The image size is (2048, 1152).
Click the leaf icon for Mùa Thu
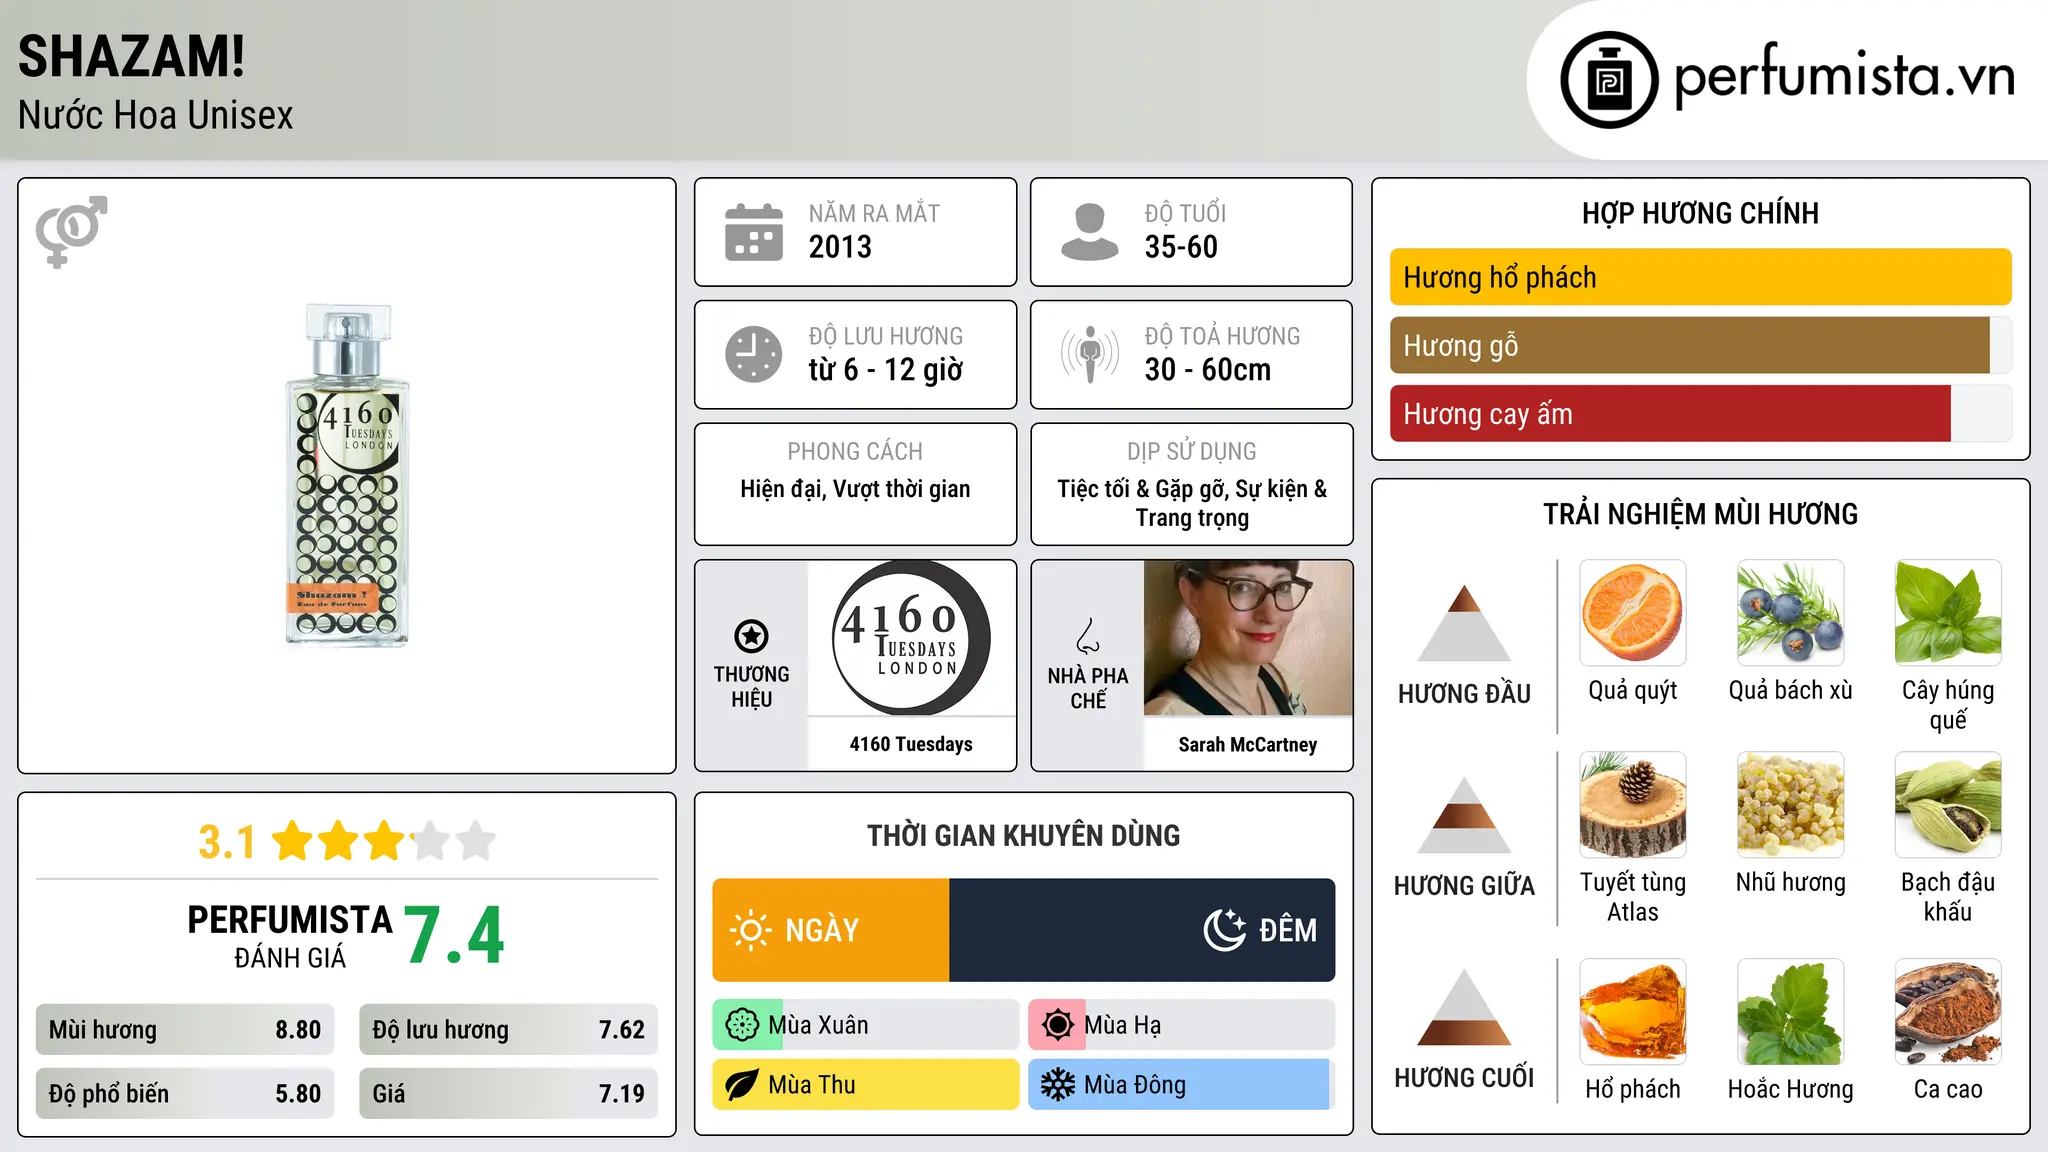[x=742, y=1085]
